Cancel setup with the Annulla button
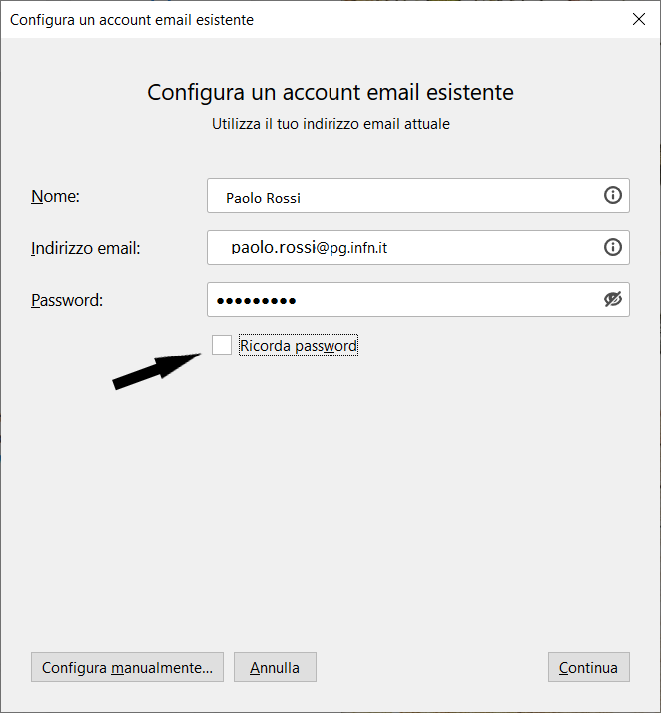The width and height of the screenshot is (661, 713). (275, 667)
